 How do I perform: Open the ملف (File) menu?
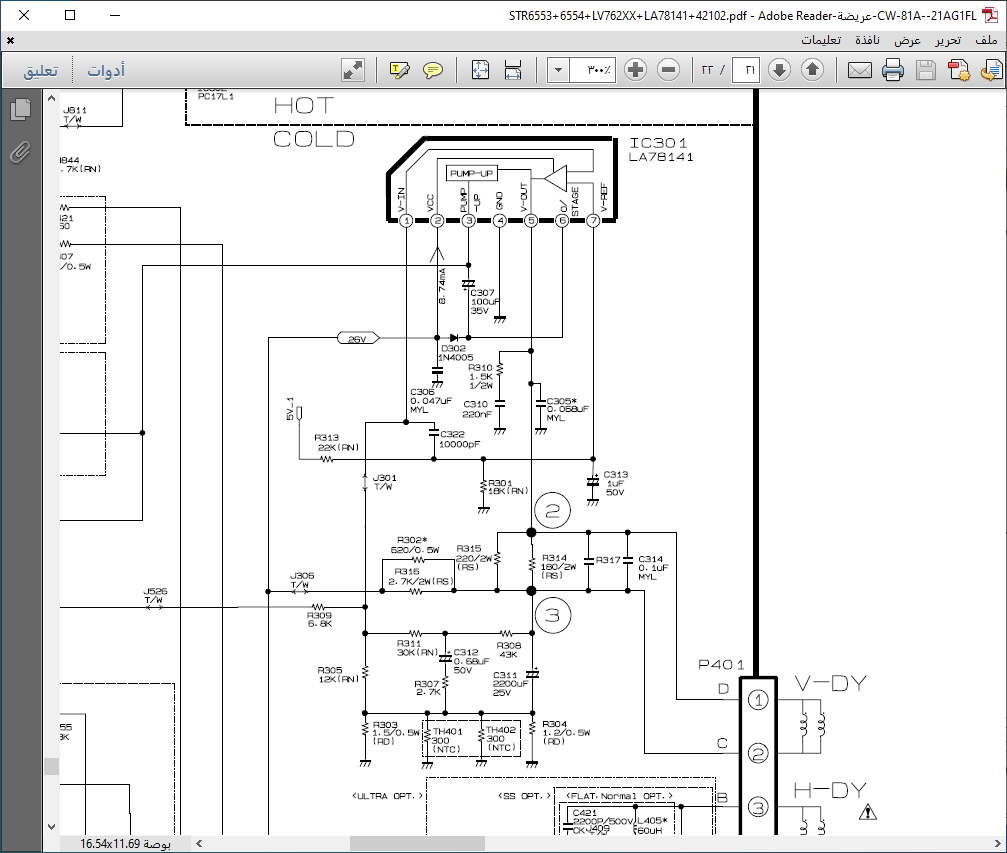pos(986,40)
